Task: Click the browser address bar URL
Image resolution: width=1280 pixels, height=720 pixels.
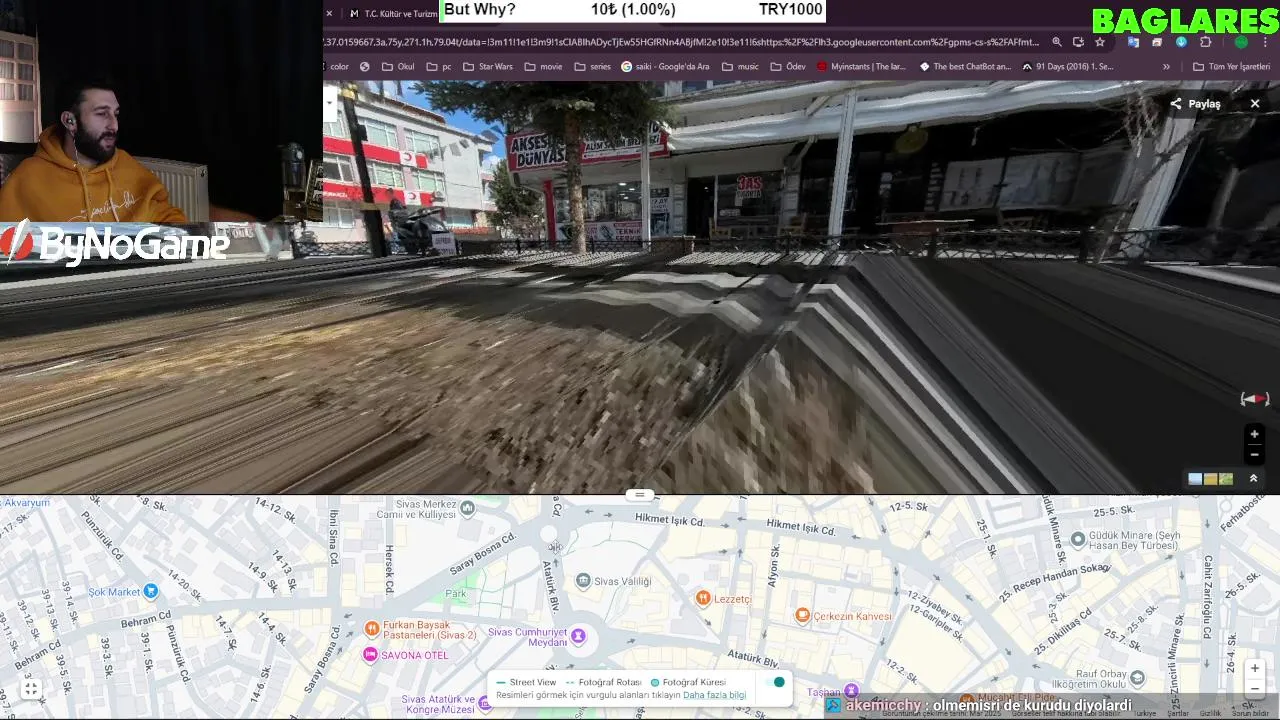Action: 682,42
